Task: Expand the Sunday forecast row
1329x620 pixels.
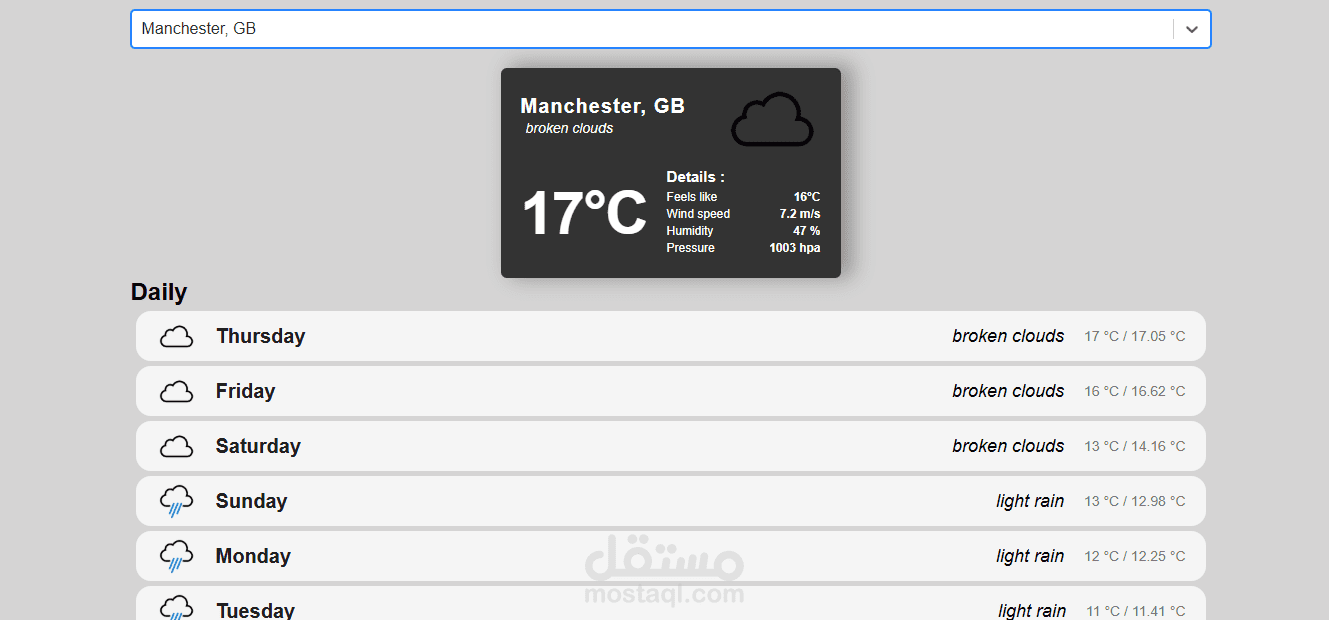Action: (x=671, y=501)
